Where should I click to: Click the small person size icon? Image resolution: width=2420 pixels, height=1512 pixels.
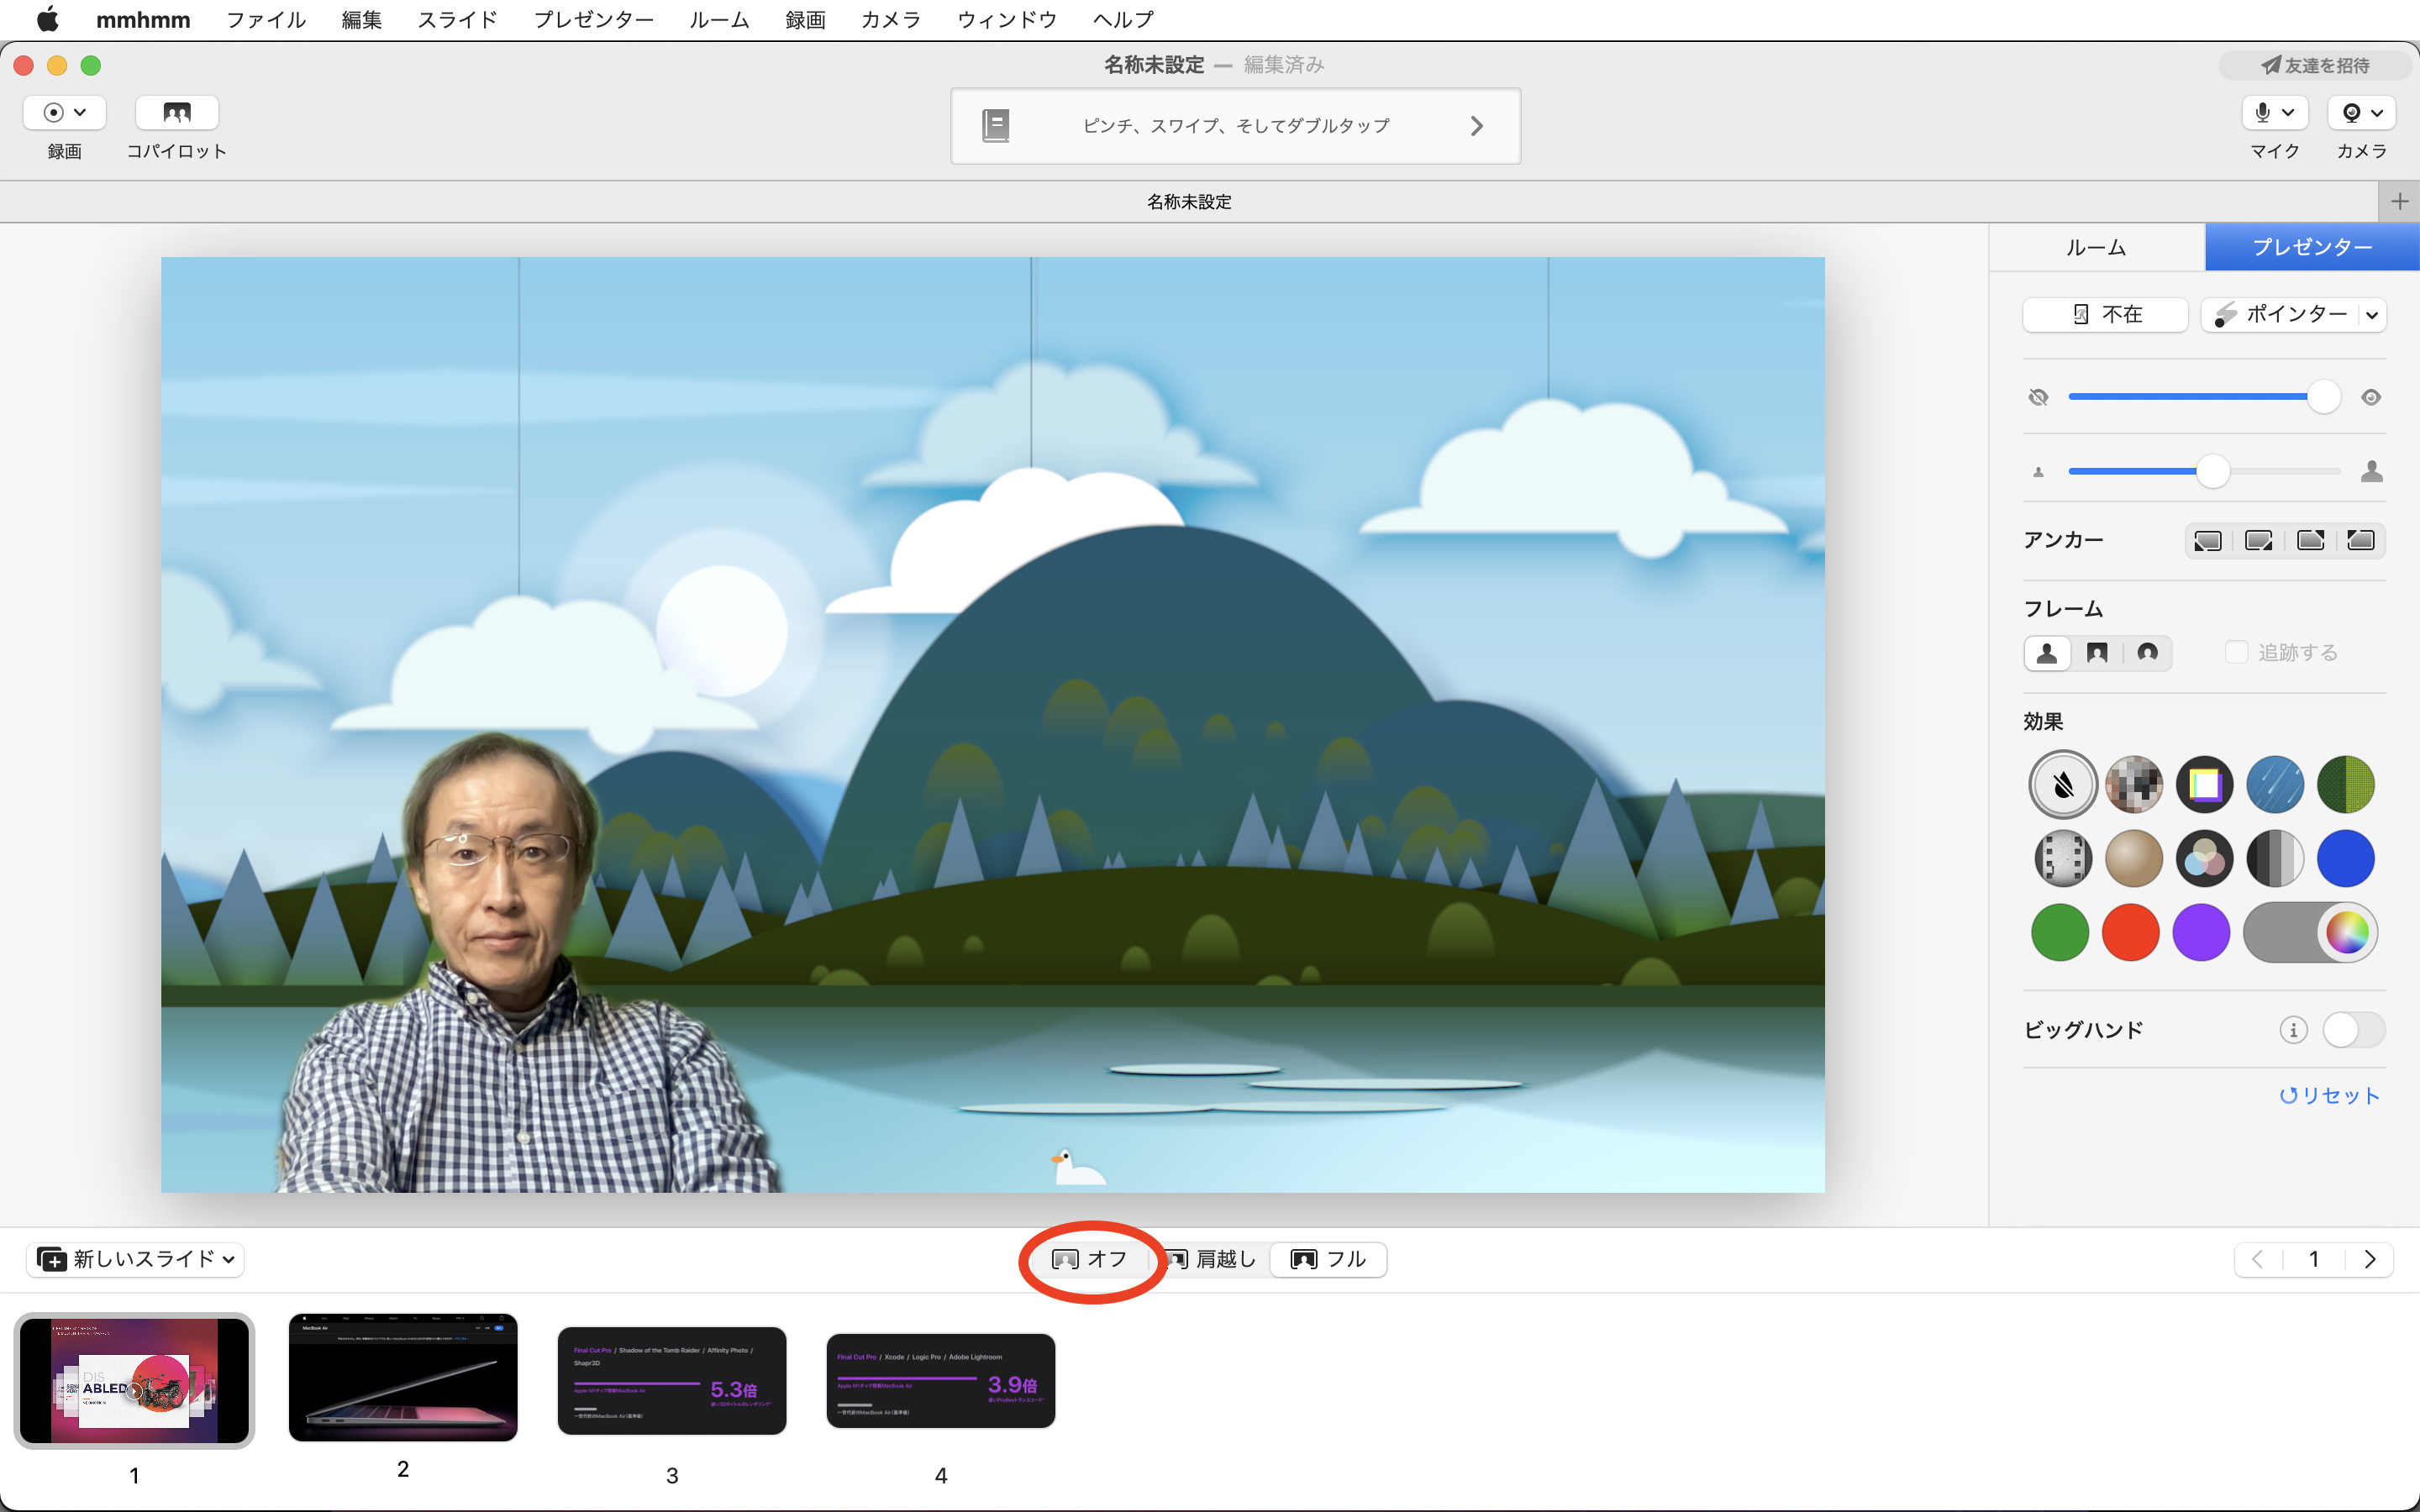(x=2038, y=472)
